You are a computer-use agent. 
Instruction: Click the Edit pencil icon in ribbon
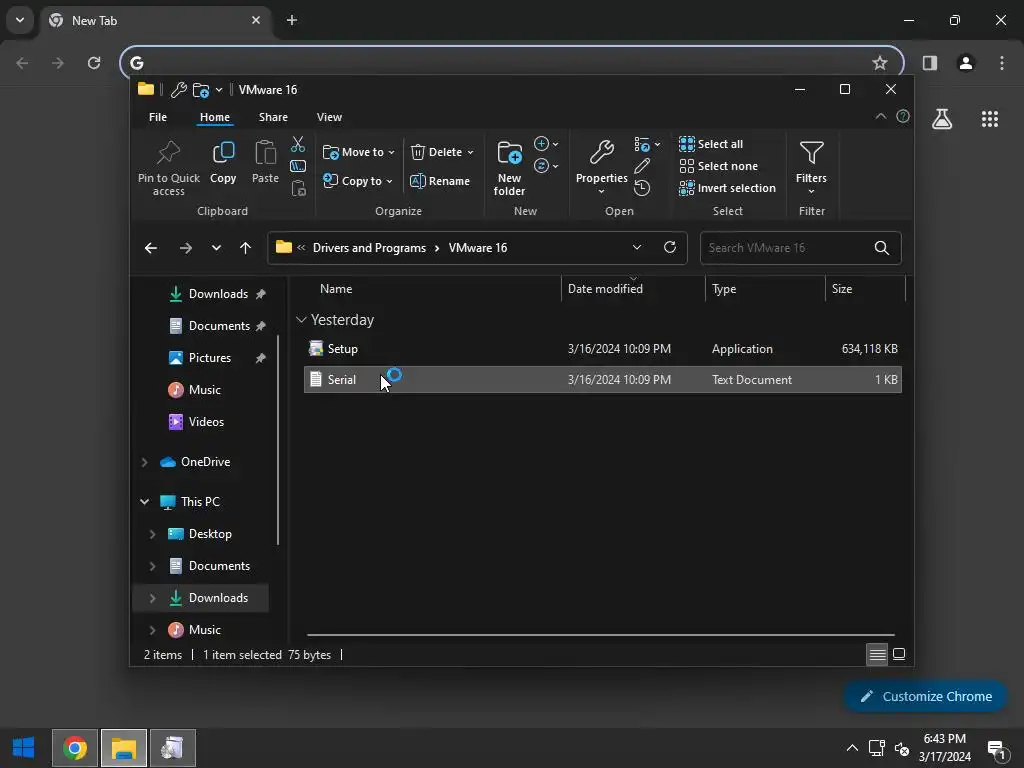tap(642, 166)
